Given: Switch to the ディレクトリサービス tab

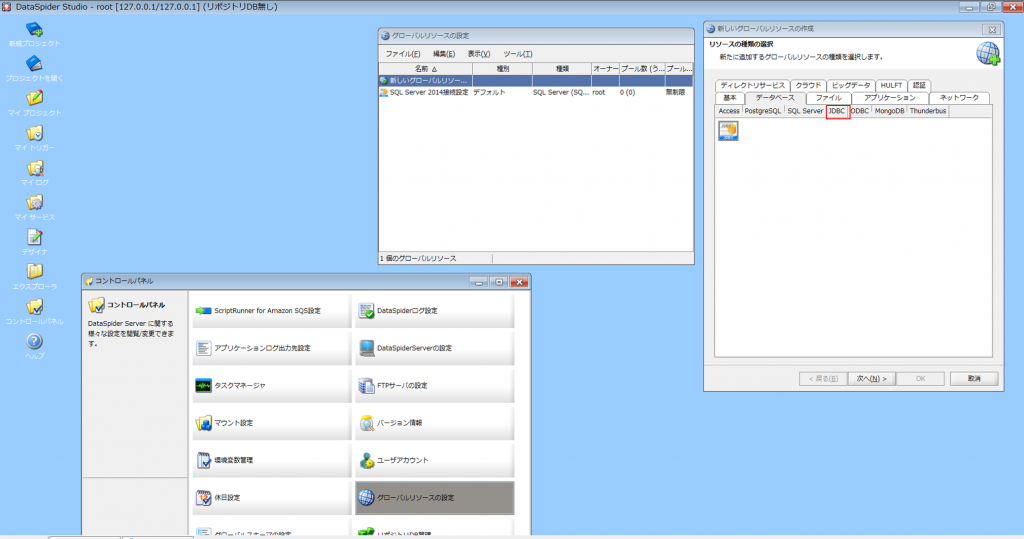Looking at the screenshot, I should (752, 86).
